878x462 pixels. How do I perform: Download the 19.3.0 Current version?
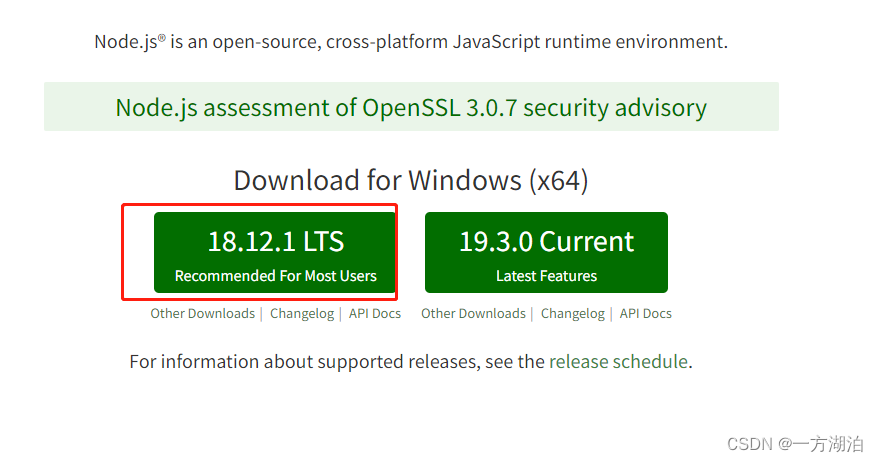[x=546, y=252]
